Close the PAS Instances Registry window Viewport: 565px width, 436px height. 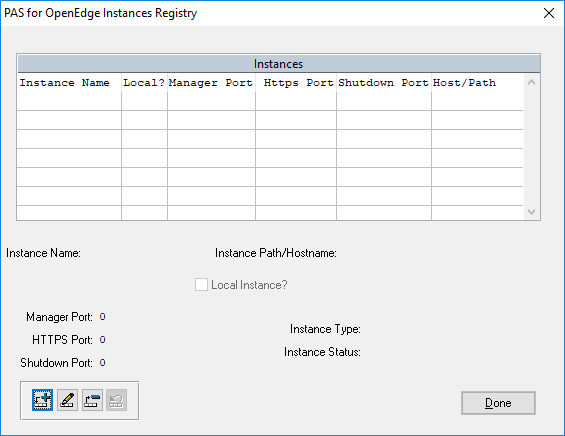pyautogui.click(x=549, y=13)
